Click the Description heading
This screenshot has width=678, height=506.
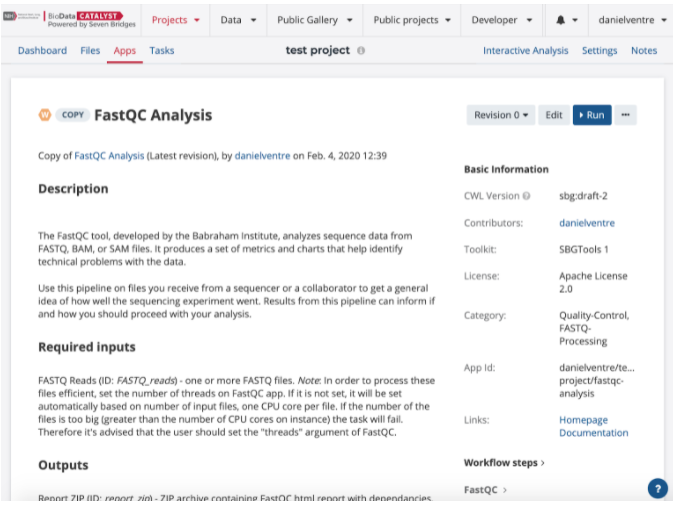73,189
